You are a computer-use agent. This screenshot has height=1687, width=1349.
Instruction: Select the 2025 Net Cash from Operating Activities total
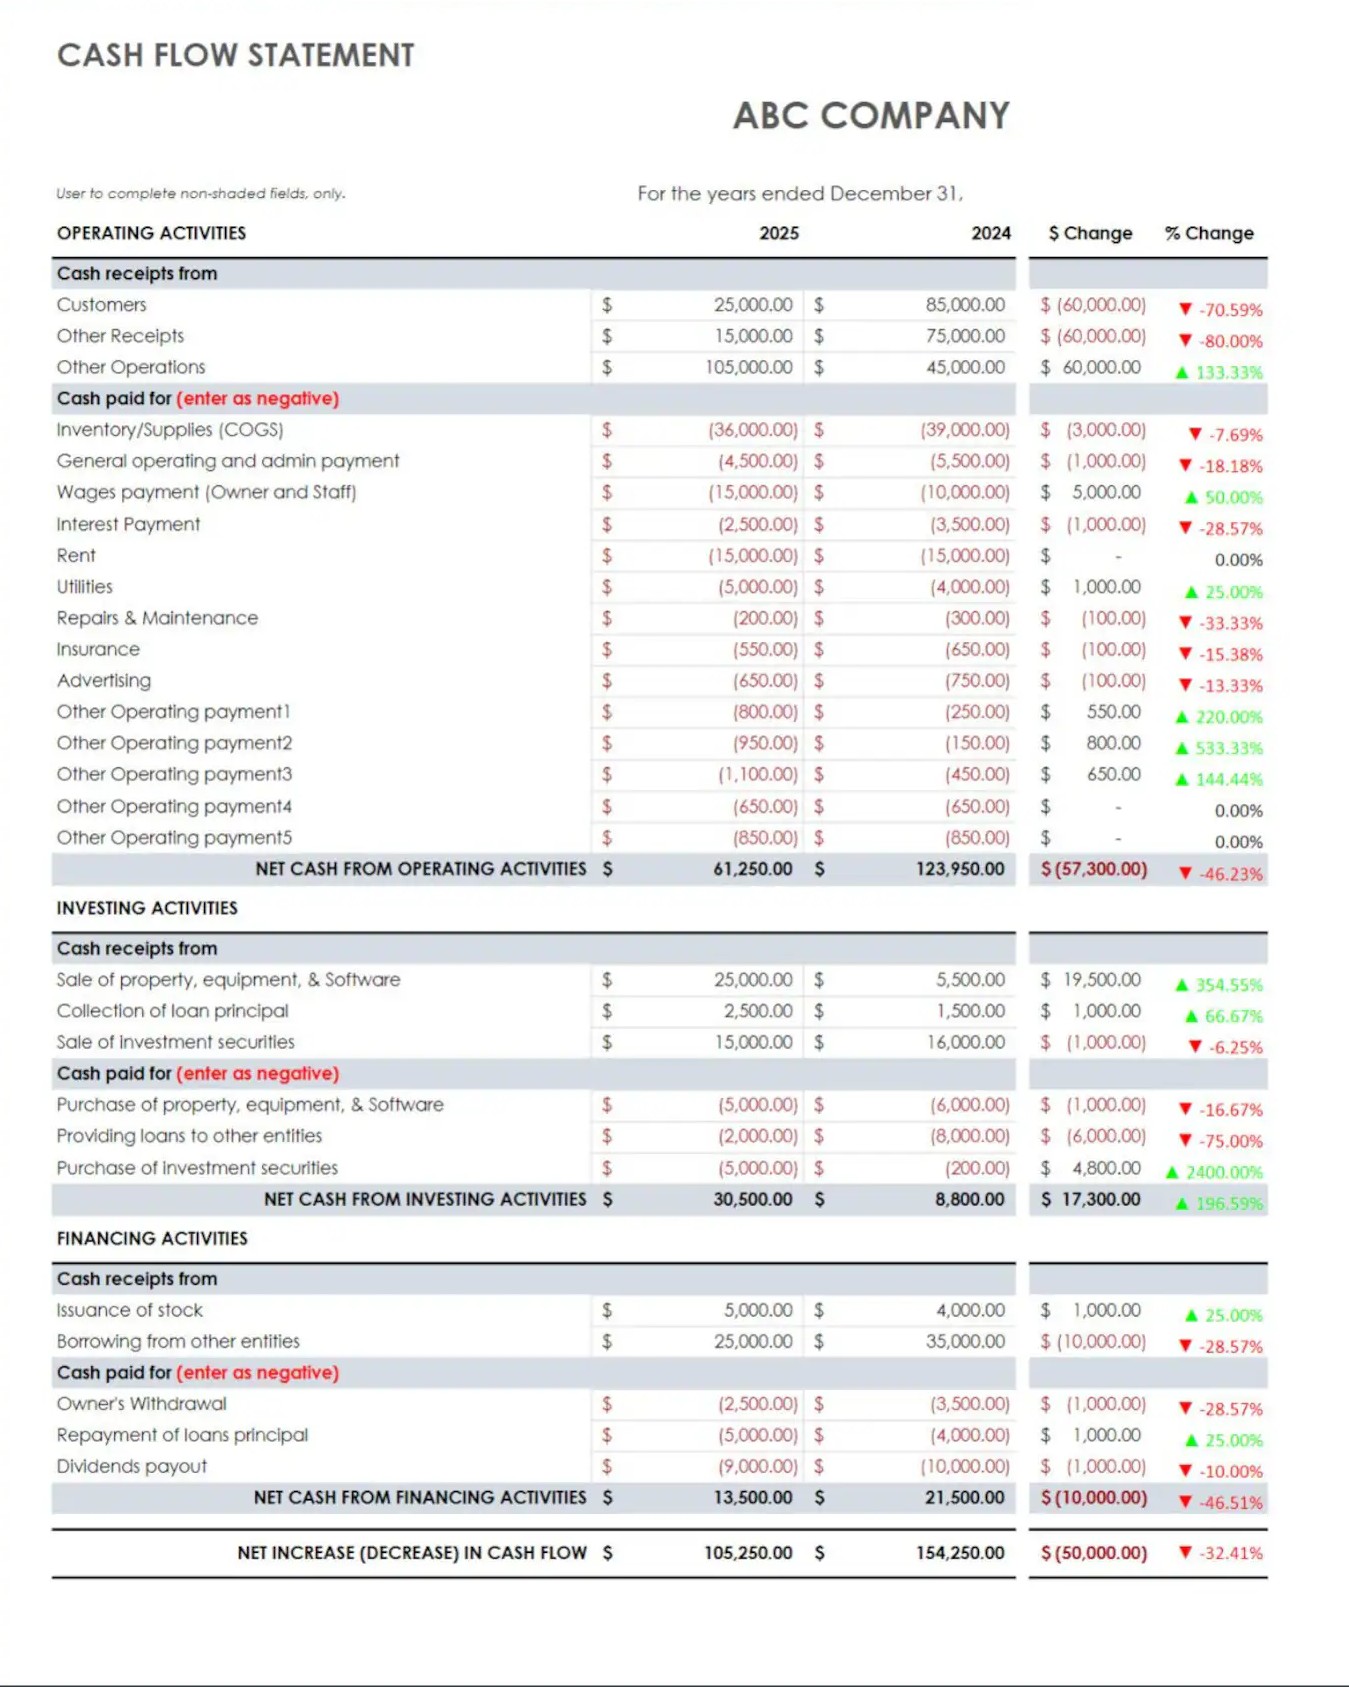click(752, 869)
